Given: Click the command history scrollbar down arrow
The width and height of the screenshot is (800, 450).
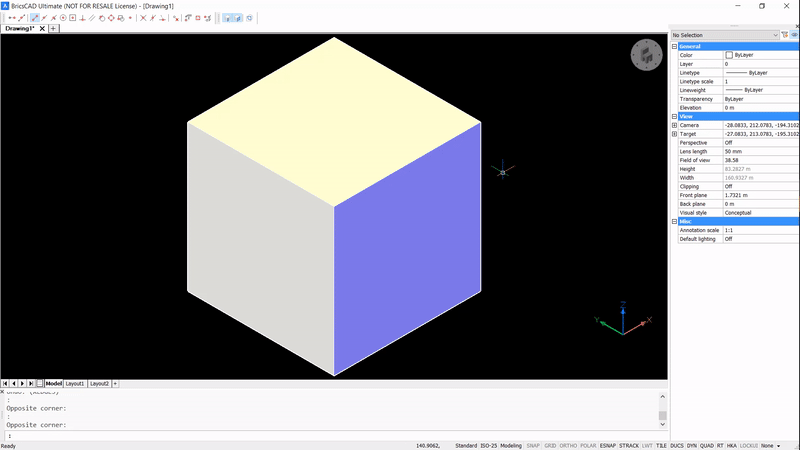Looking at the screenshot, I should click(x=662, y=424).
